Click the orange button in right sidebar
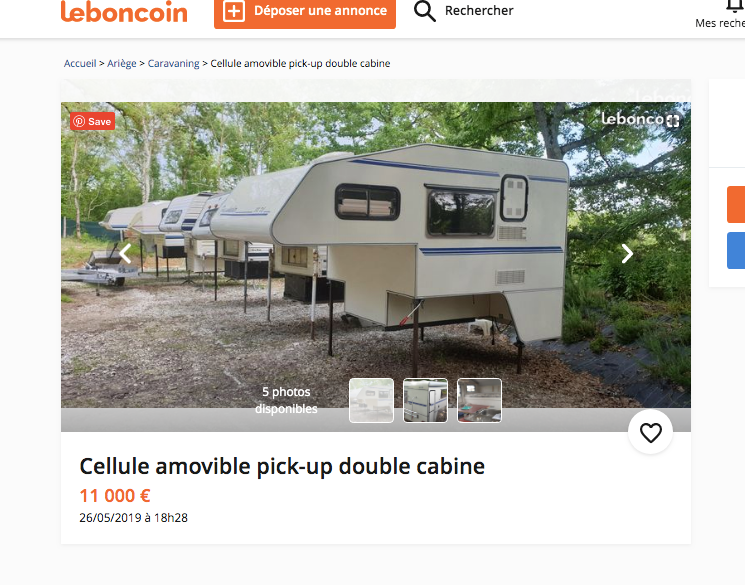 [736, 204]
